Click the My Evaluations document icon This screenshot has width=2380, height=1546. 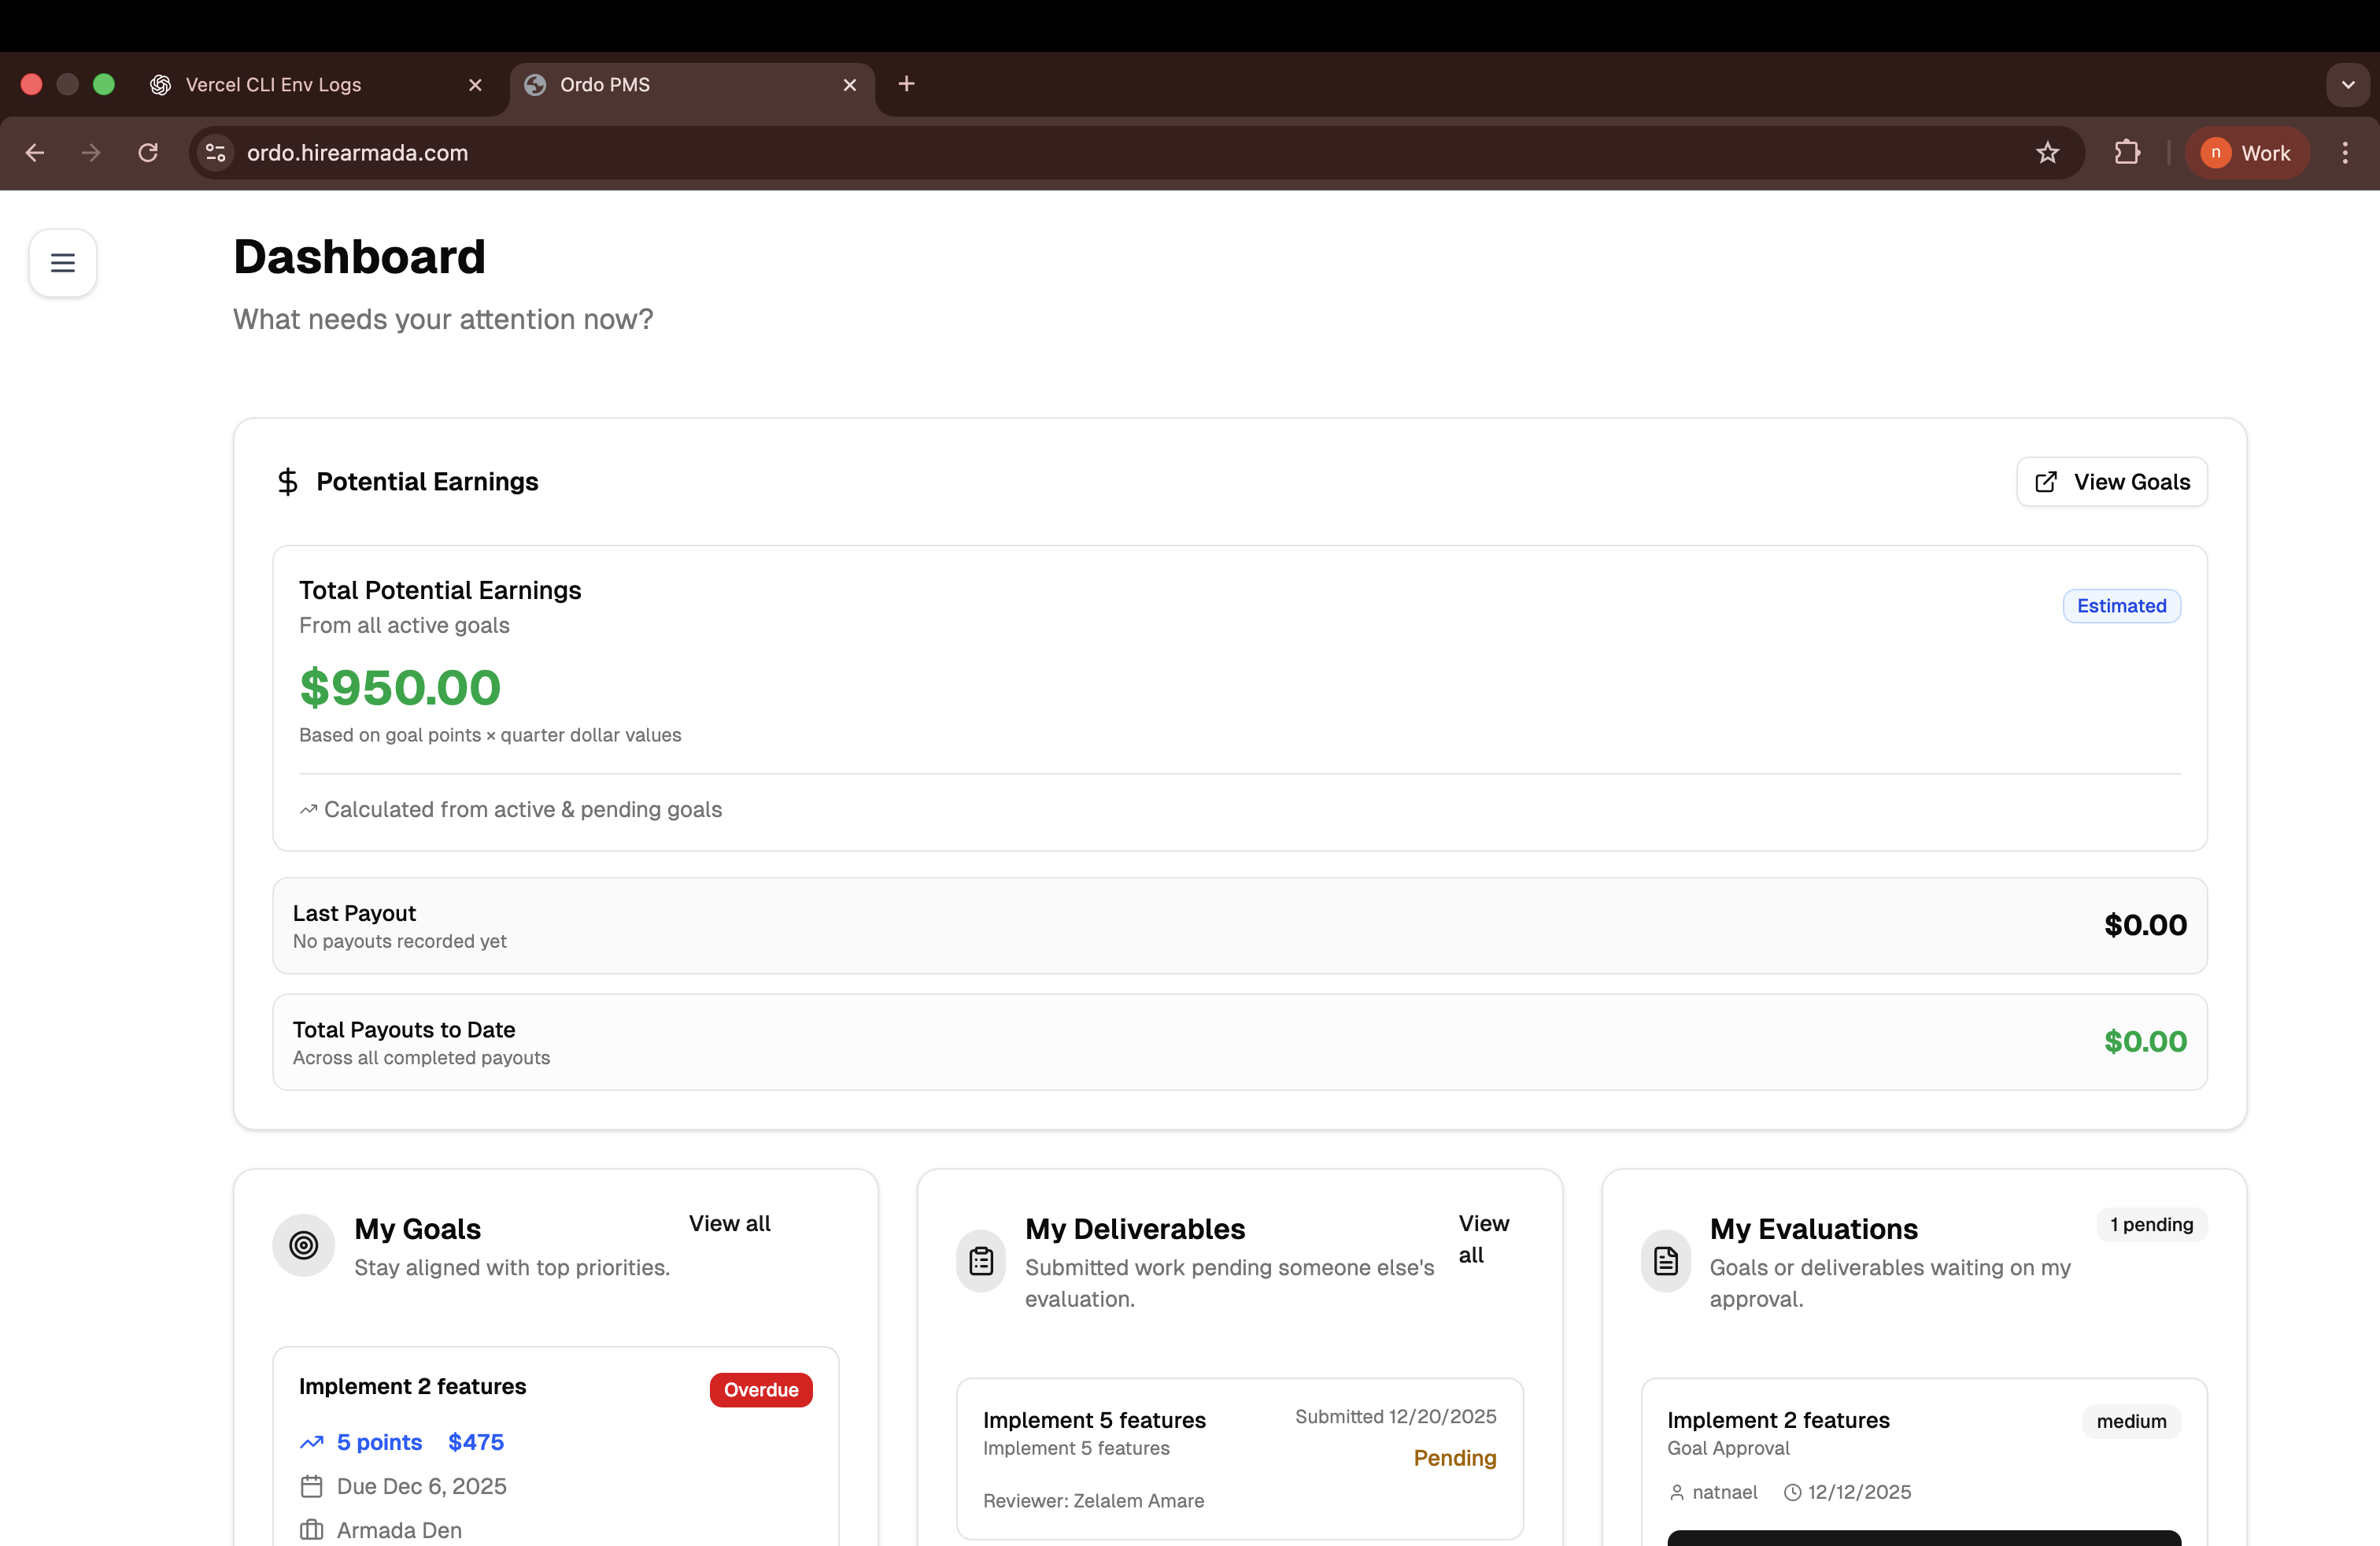tap(1665, 1261)
